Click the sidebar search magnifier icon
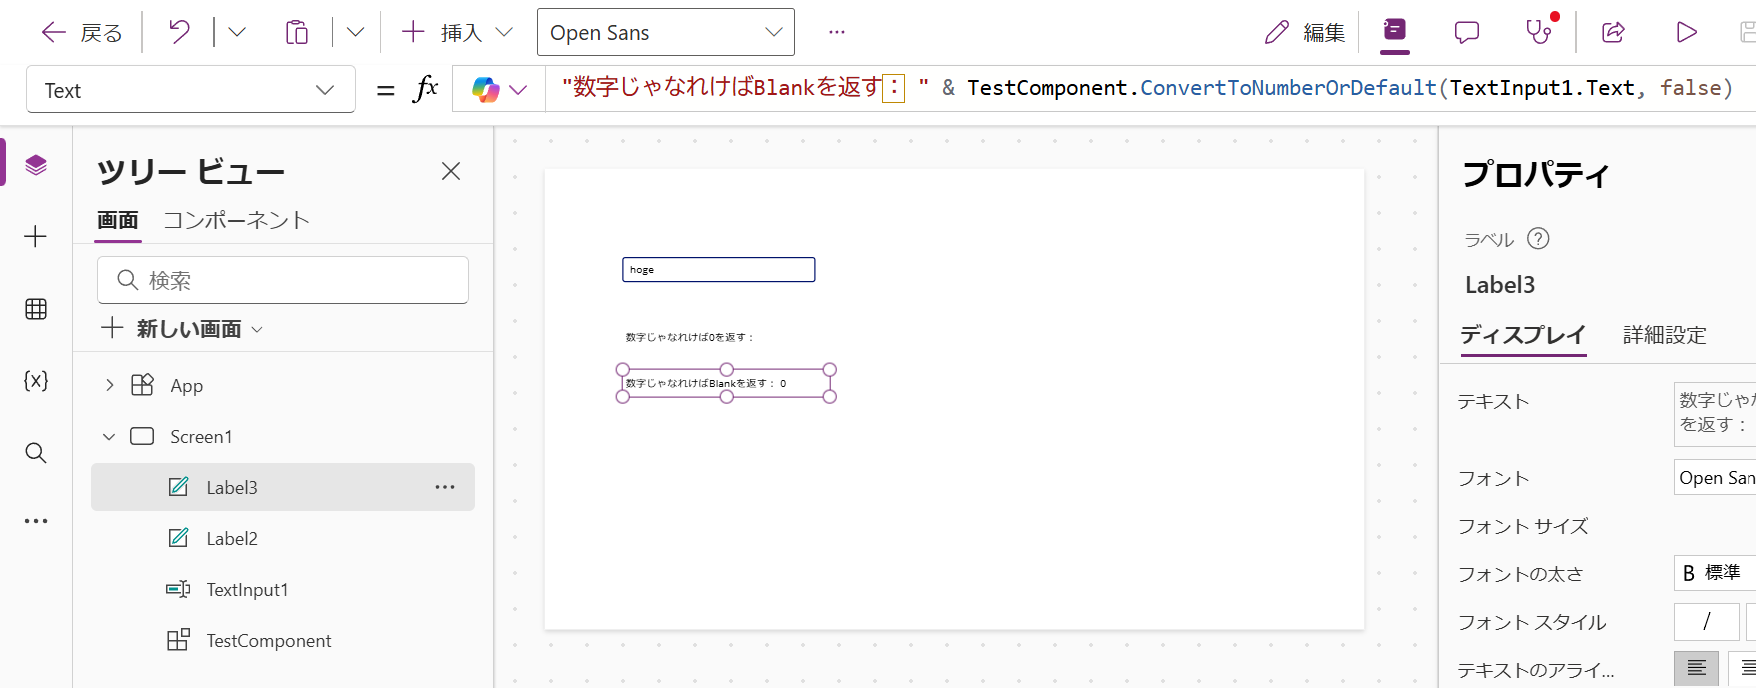The width and height of the screenshot is (1756, 688). coord(36,453)
